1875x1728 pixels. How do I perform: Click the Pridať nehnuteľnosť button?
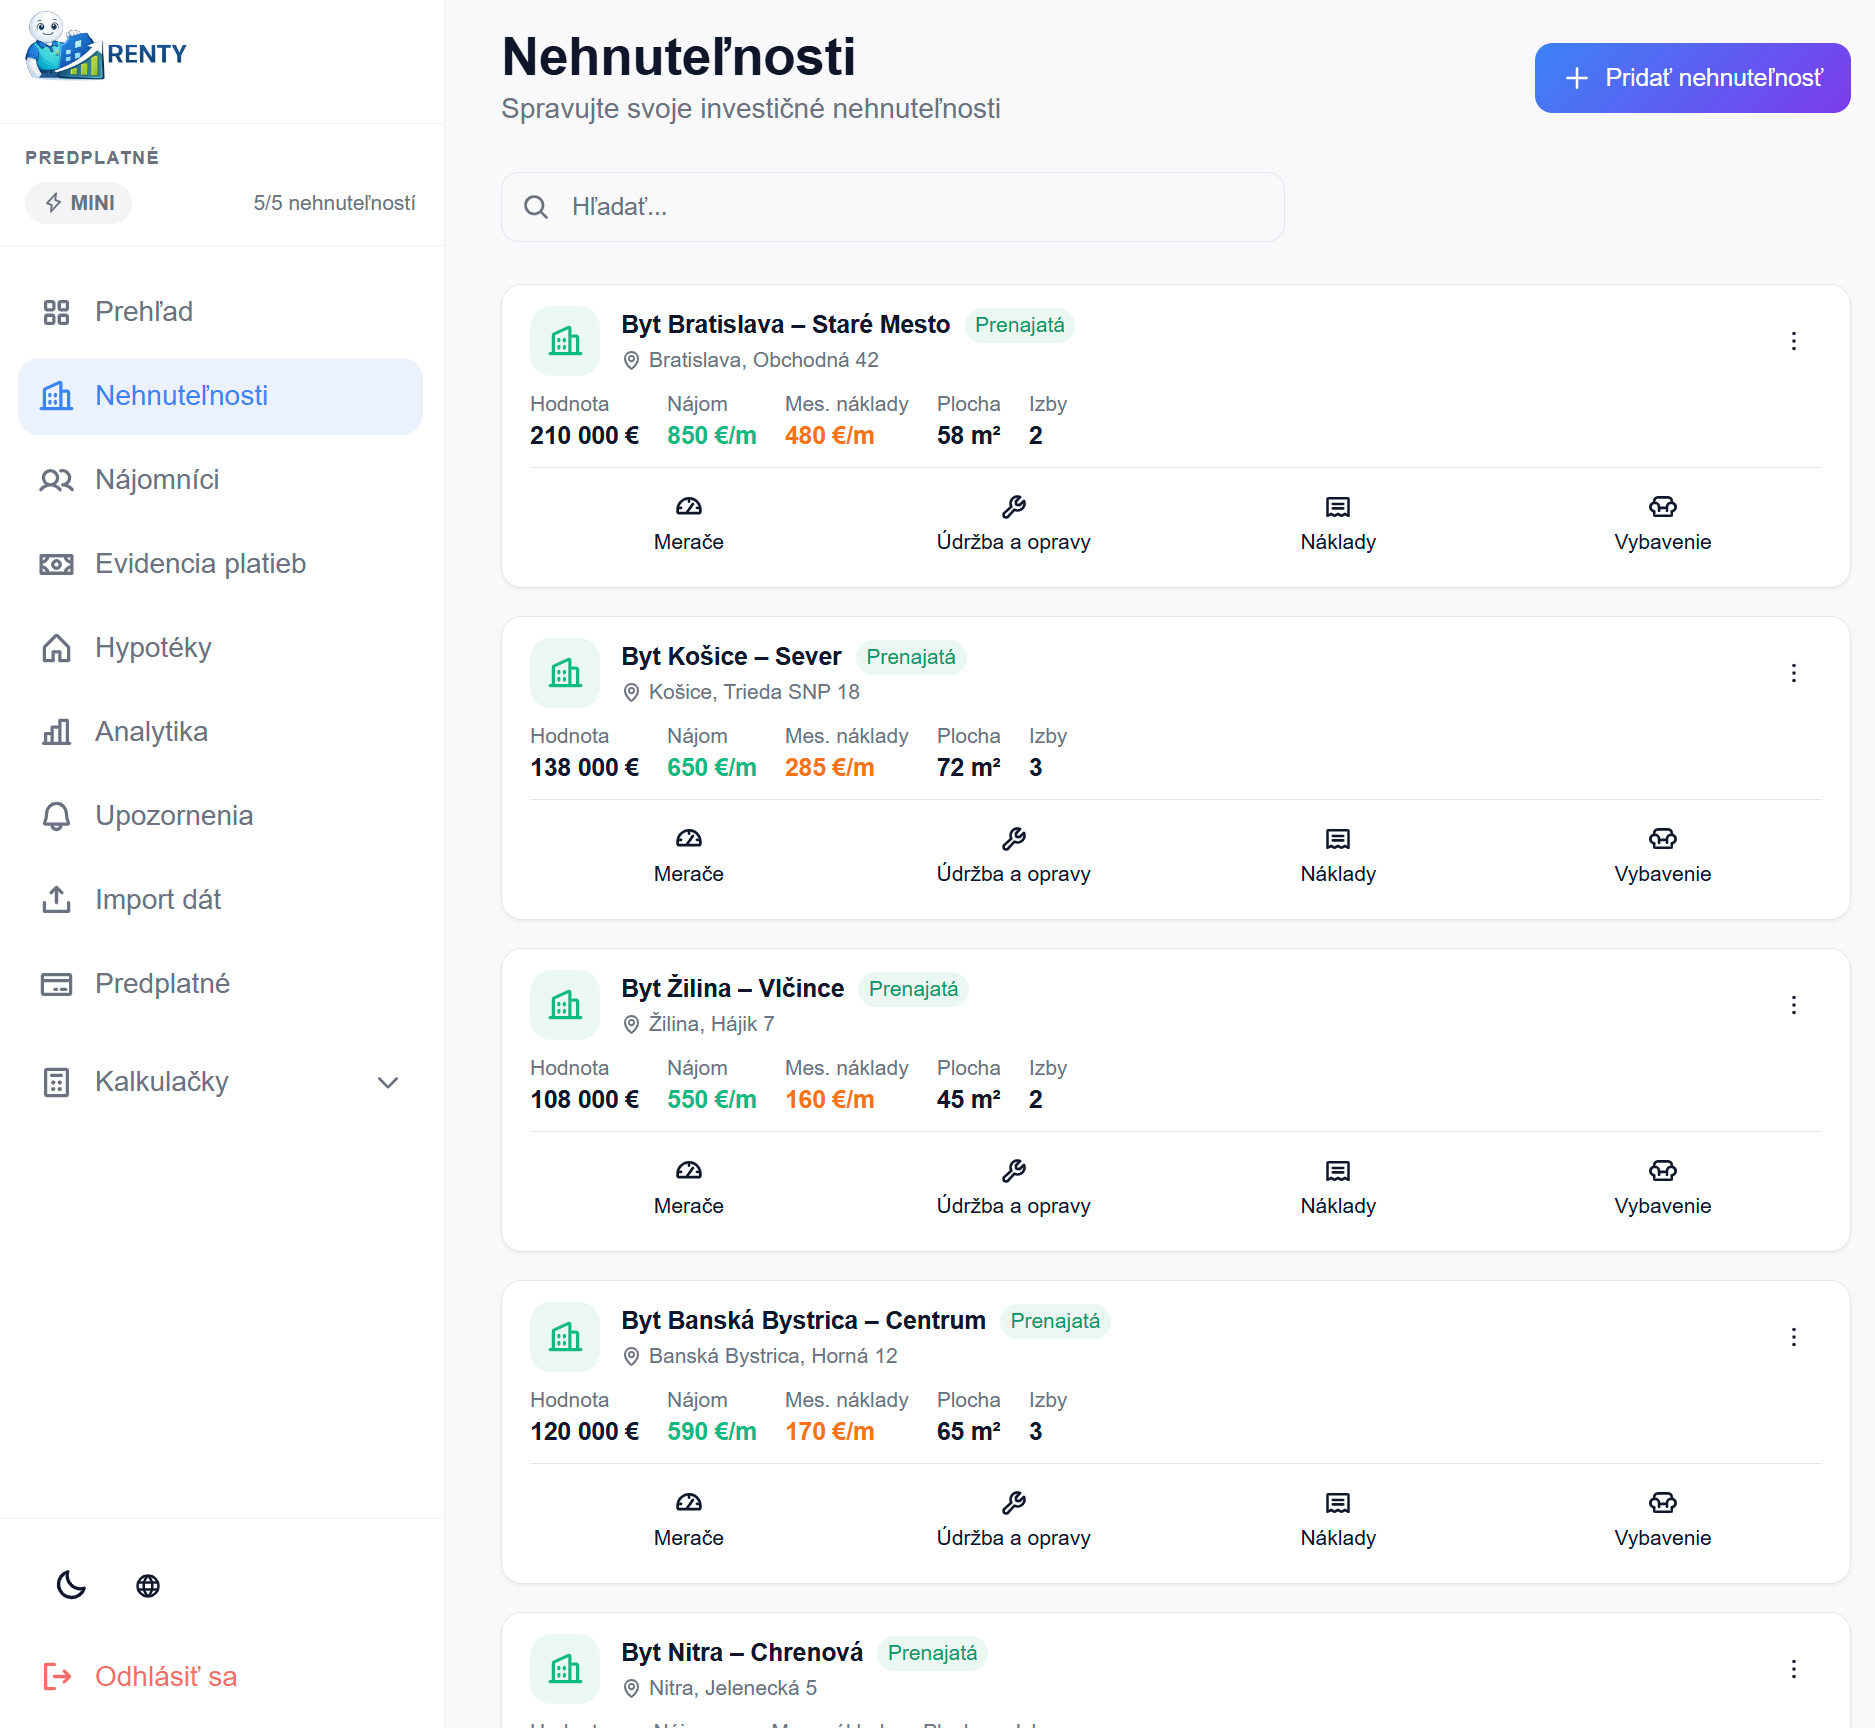[1692, 78]
